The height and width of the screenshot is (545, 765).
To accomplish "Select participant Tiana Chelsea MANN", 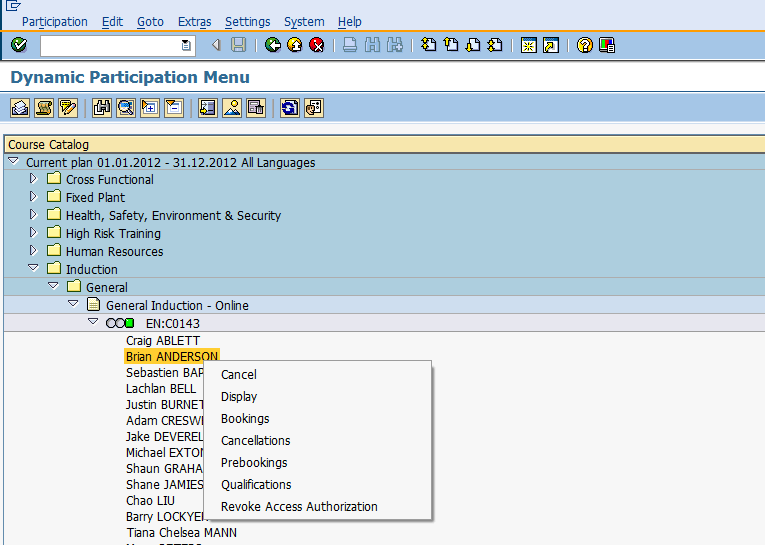I will [181, 532].
